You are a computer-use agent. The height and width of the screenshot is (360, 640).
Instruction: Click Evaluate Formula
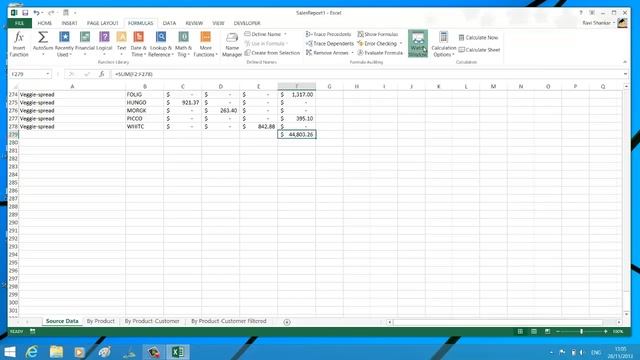pos(380,53)
